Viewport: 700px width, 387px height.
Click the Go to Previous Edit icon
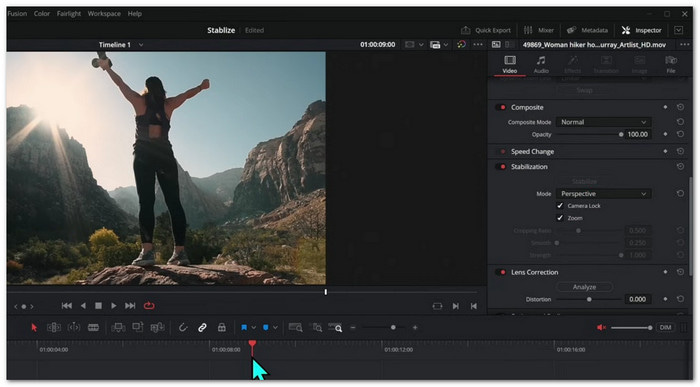474,306
